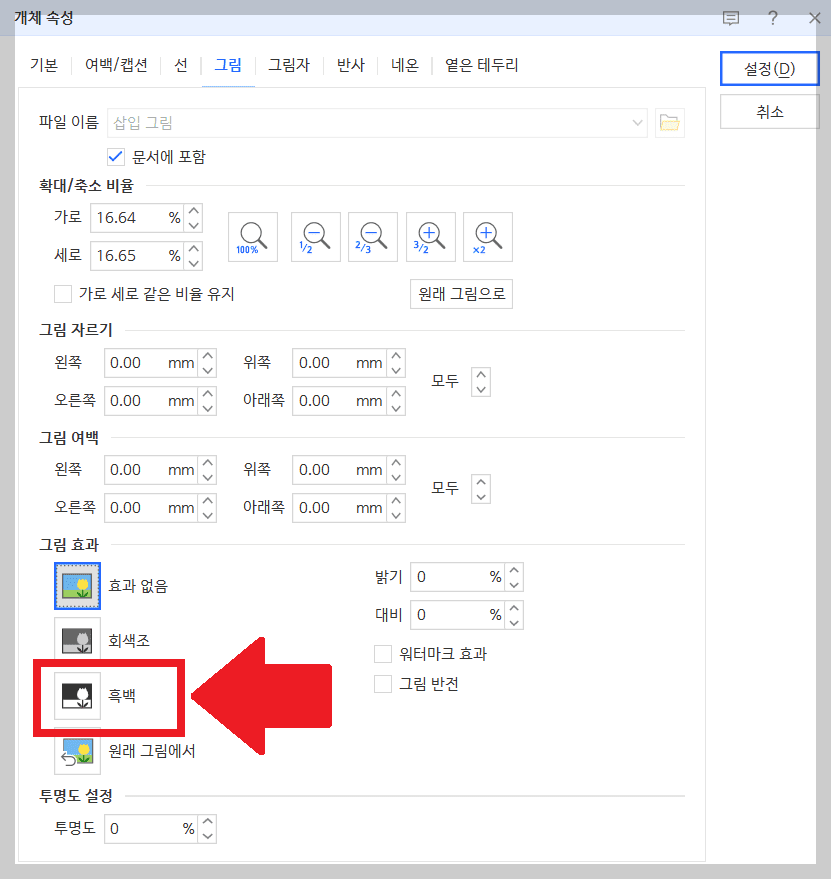Image resolution: width=831 pixels, height=879 pixels.
Task: Switch to the 그림자 tab
Action: pos(289,65)
